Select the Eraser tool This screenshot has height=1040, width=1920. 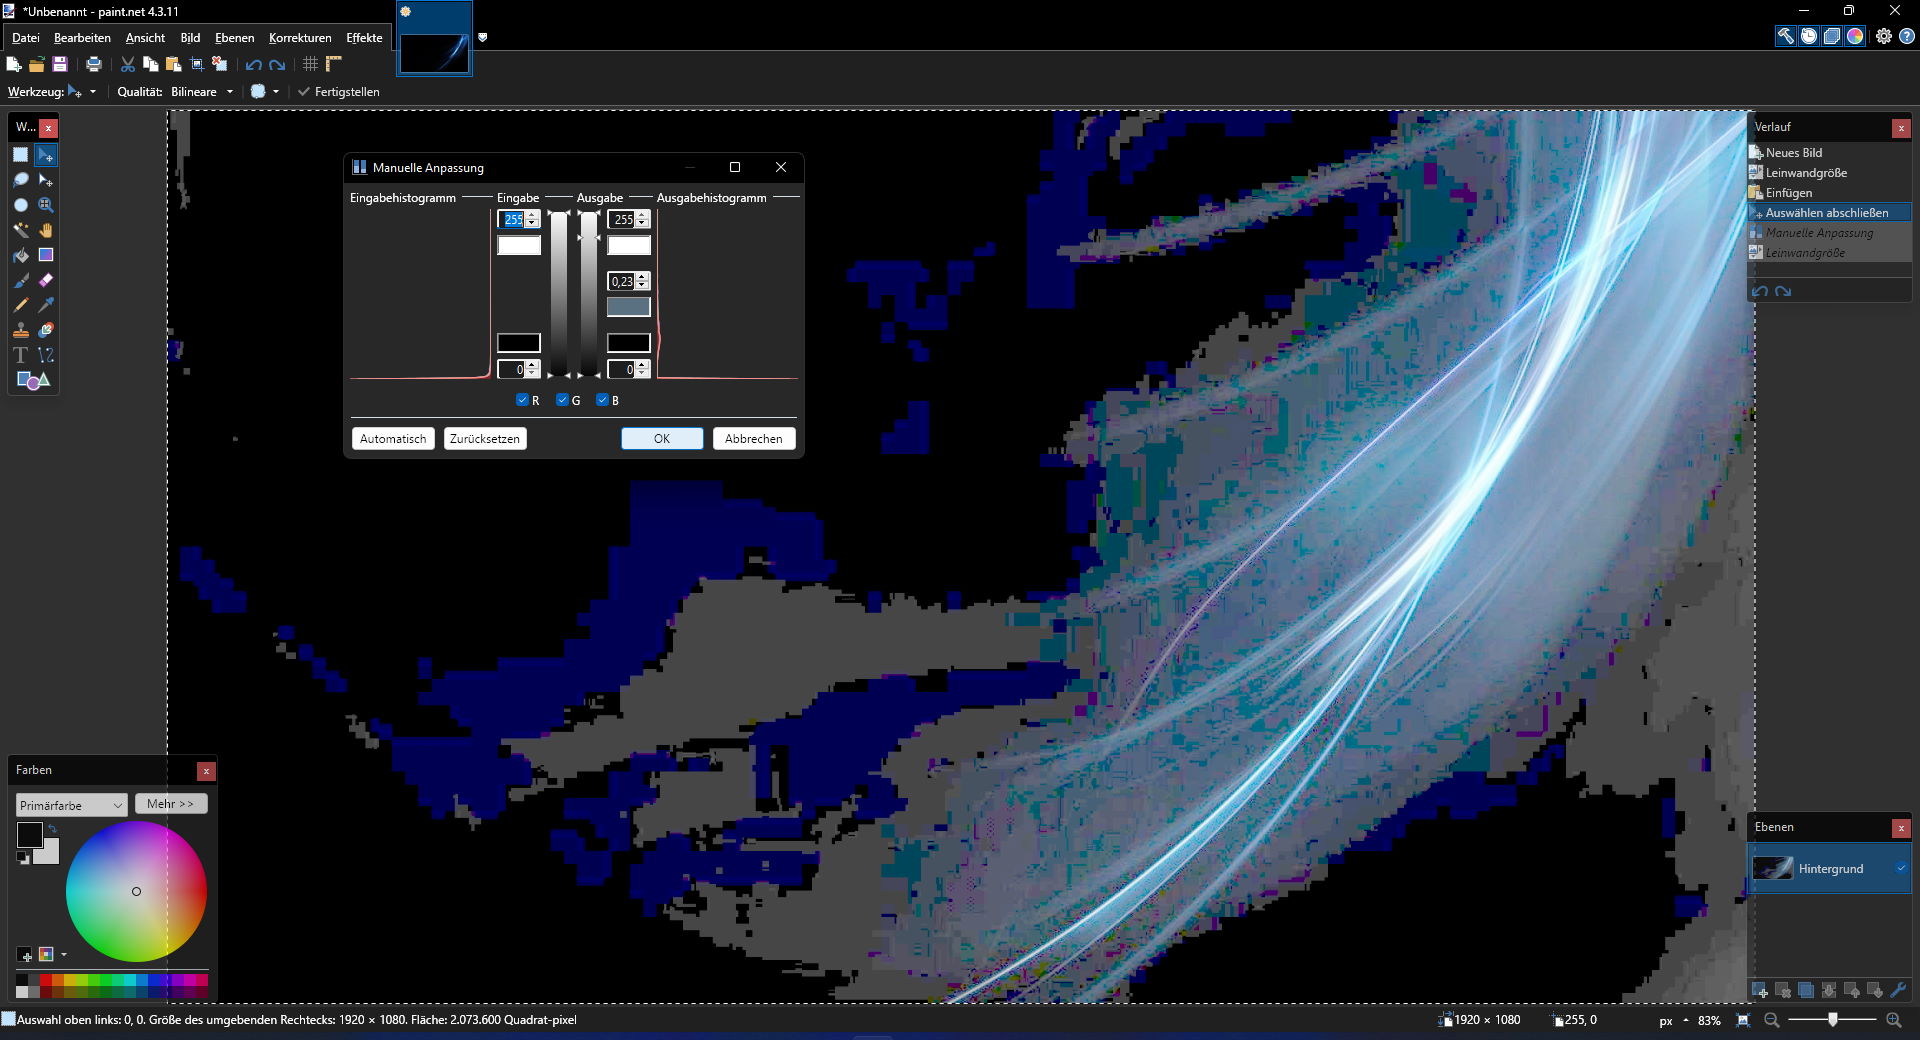tap(46, 280)
